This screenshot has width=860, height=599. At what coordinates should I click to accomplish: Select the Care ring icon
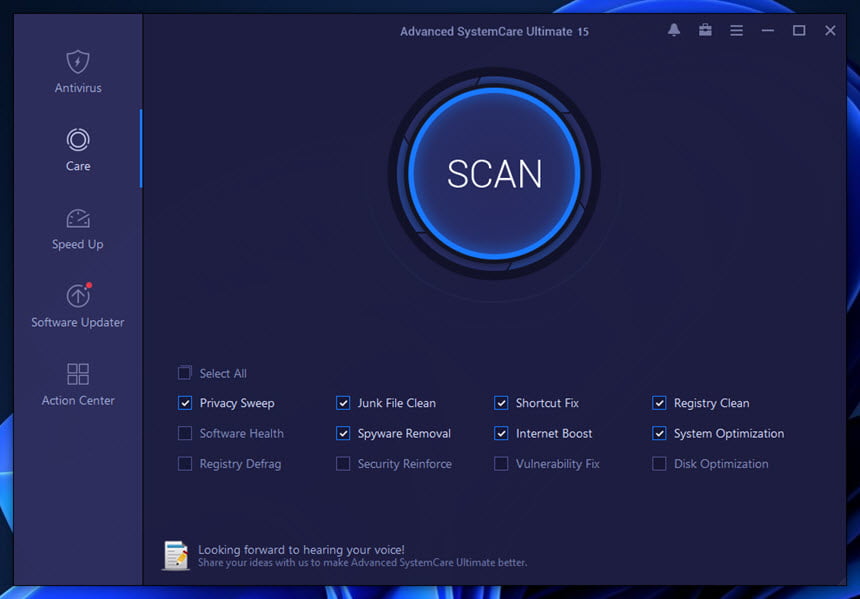(x=78, y=140)
